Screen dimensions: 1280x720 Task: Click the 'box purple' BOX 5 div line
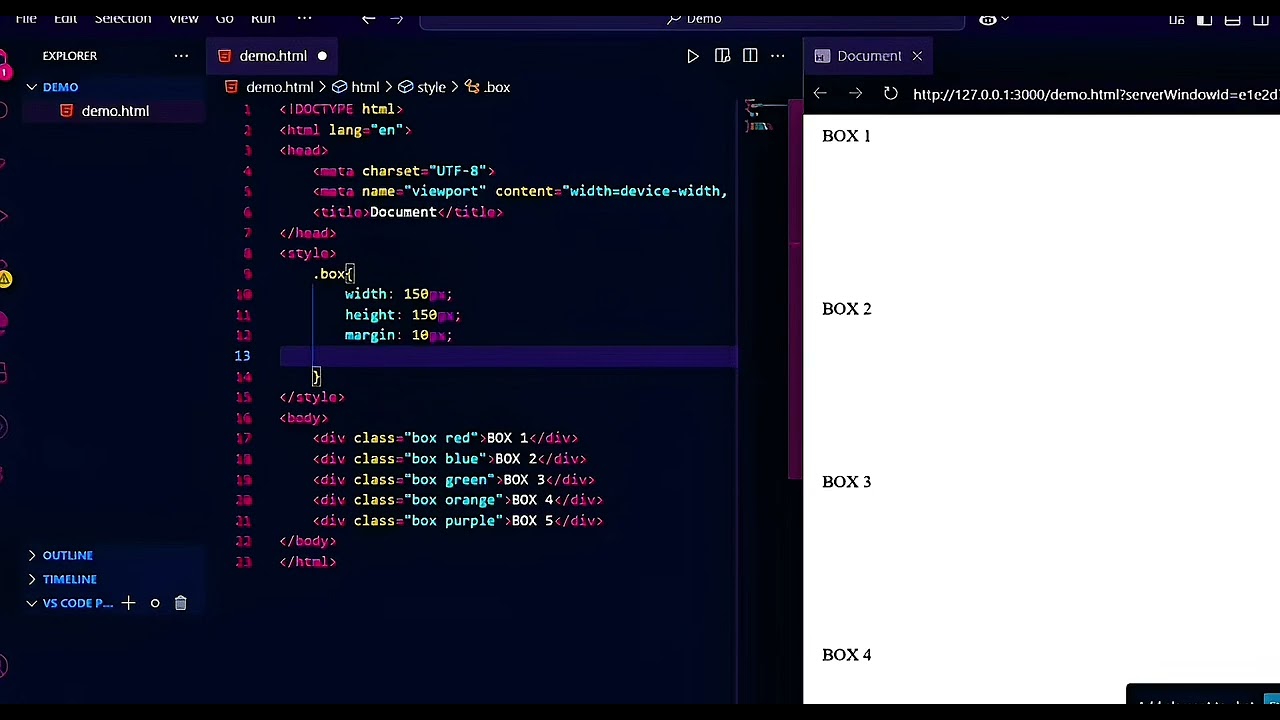click(x=457, y=521)
